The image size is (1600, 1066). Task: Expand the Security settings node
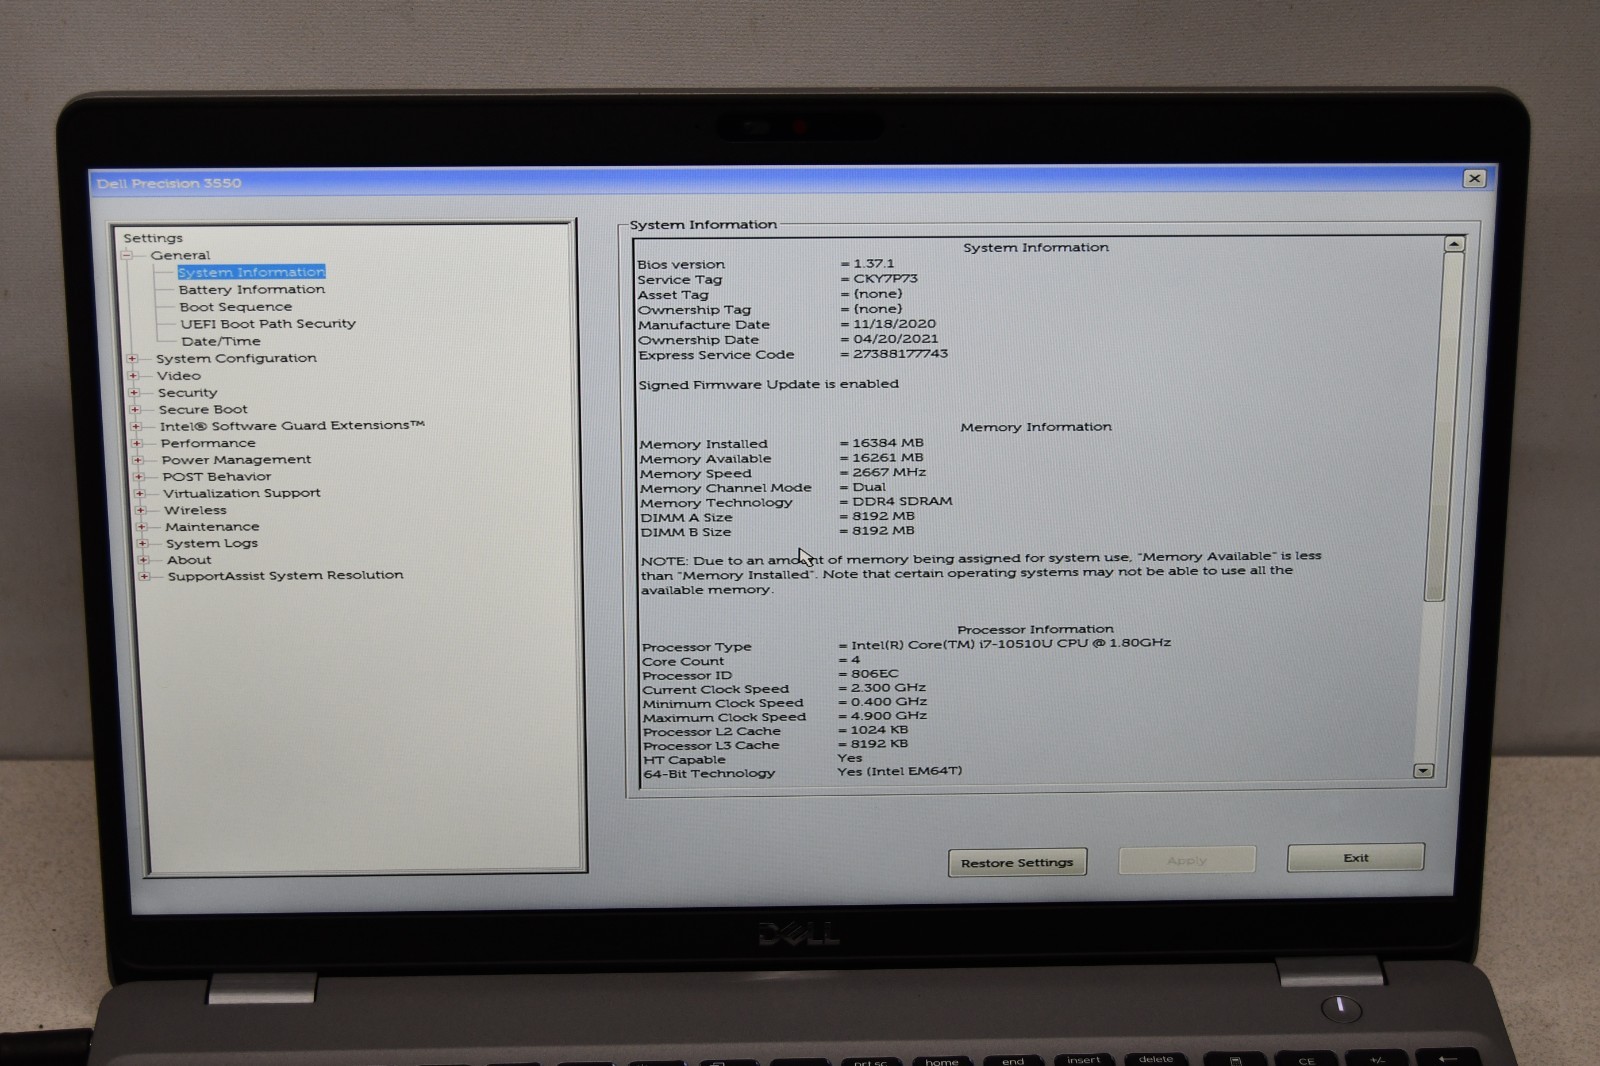(x=134, y=392)
